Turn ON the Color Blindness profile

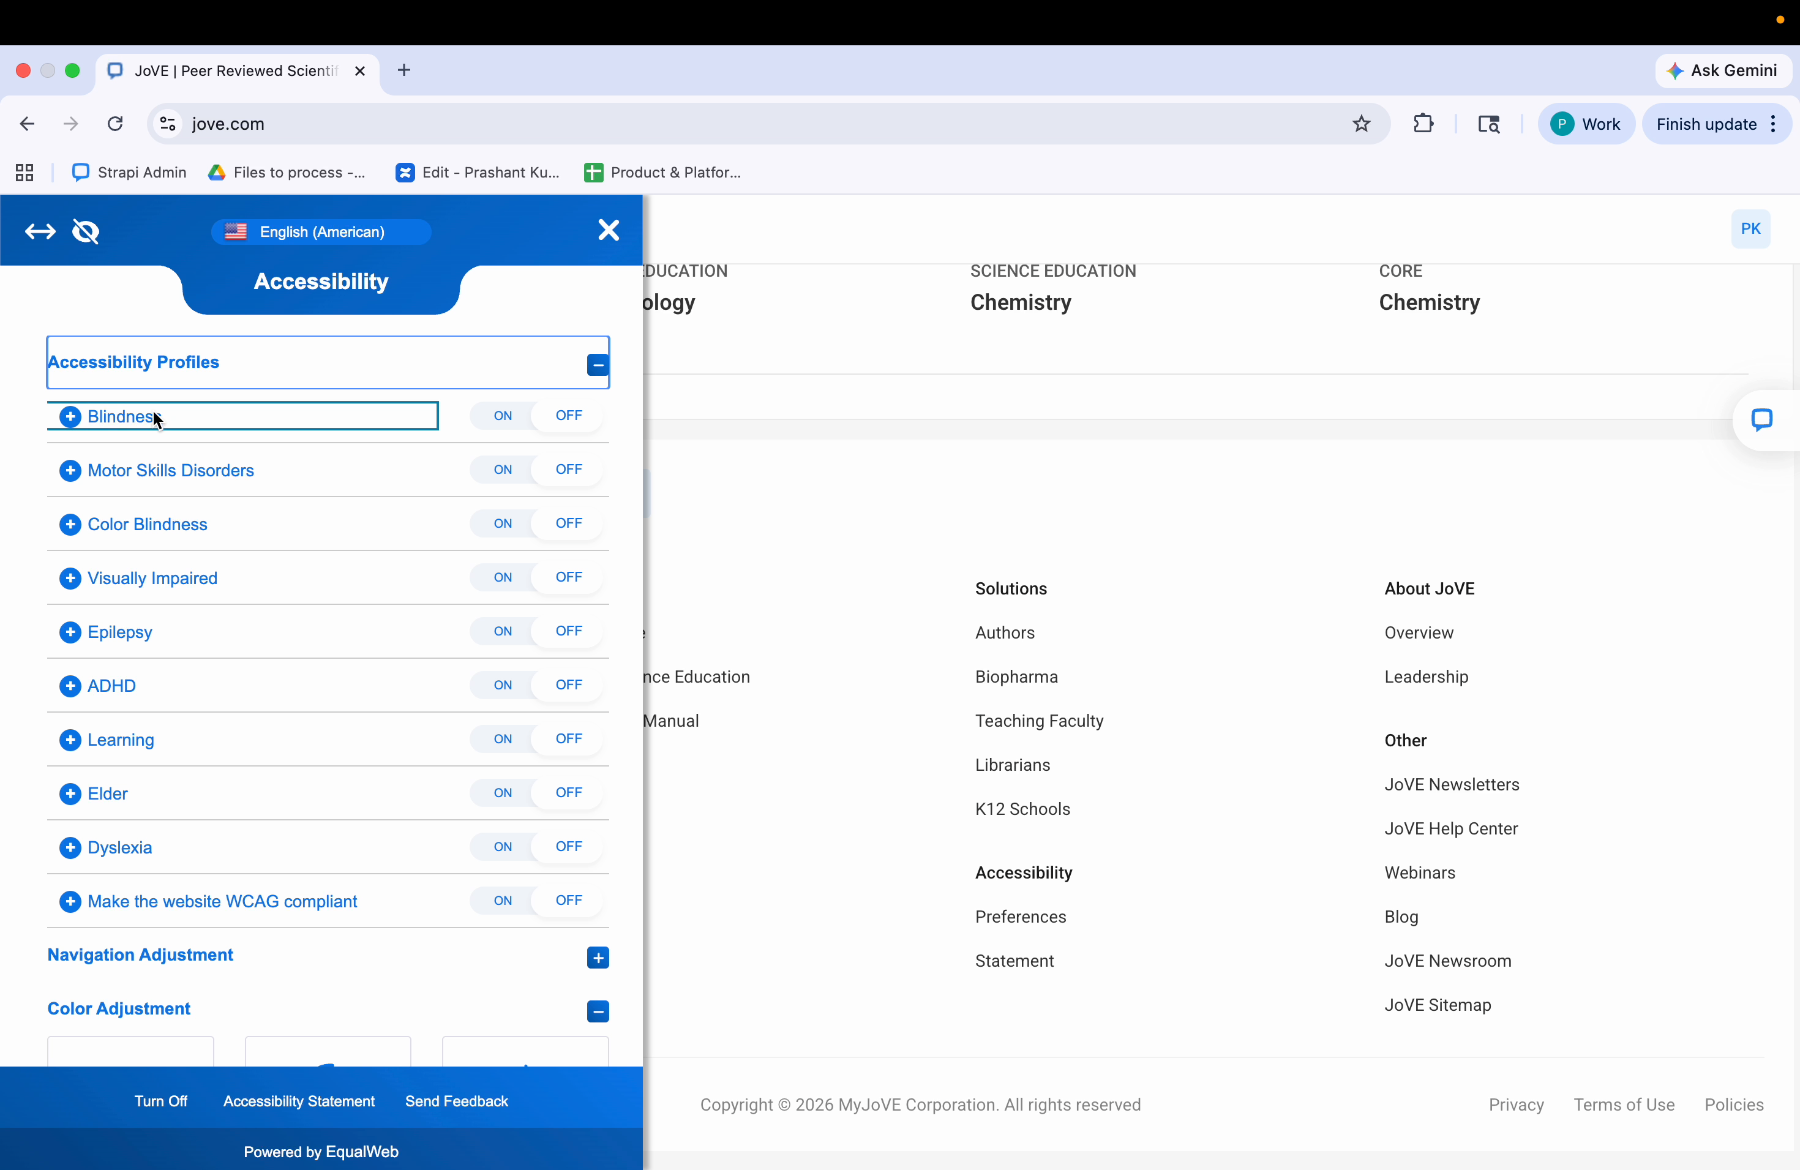[503, 524]
